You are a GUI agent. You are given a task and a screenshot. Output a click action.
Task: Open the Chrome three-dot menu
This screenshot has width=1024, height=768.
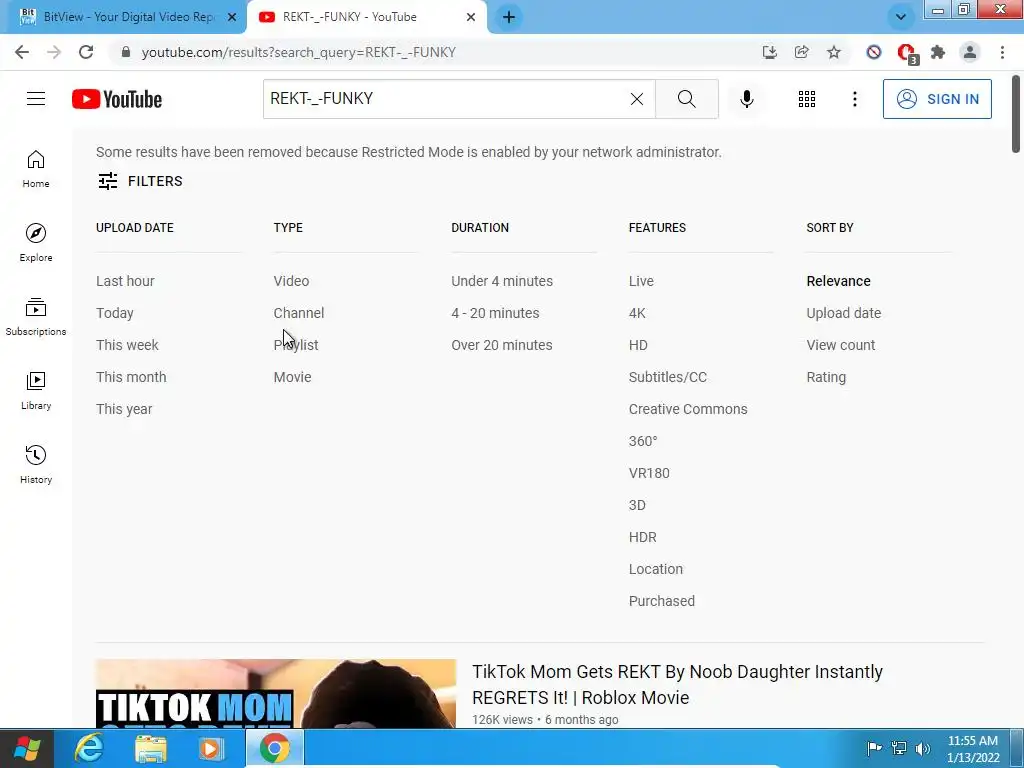point(1002,52)
